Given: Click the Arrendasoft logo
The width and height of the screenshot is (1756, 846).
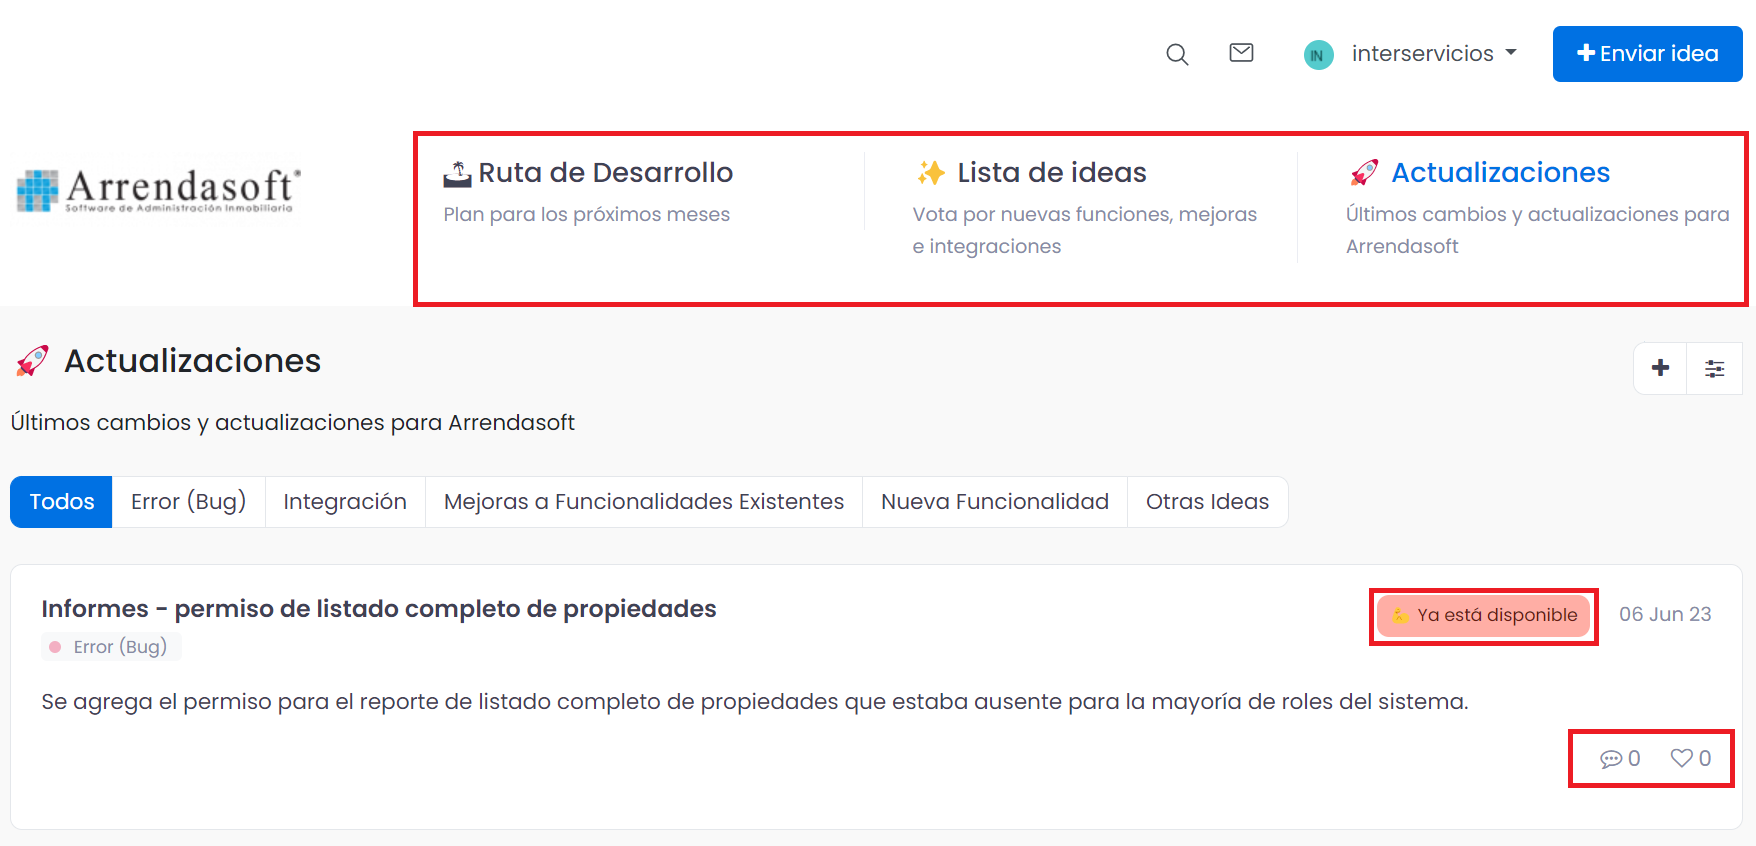Looking at the screenshot, I should (x=159, y=190).
